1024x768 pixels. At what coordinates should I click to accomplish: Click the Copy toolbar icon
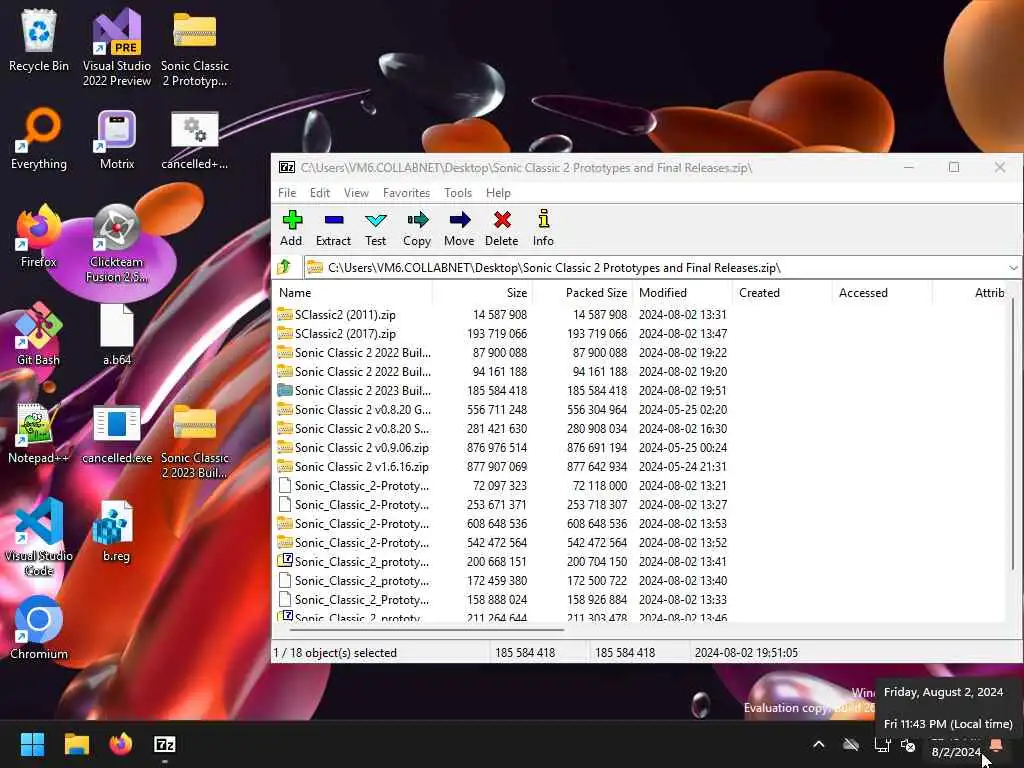(x=417, y=228)
